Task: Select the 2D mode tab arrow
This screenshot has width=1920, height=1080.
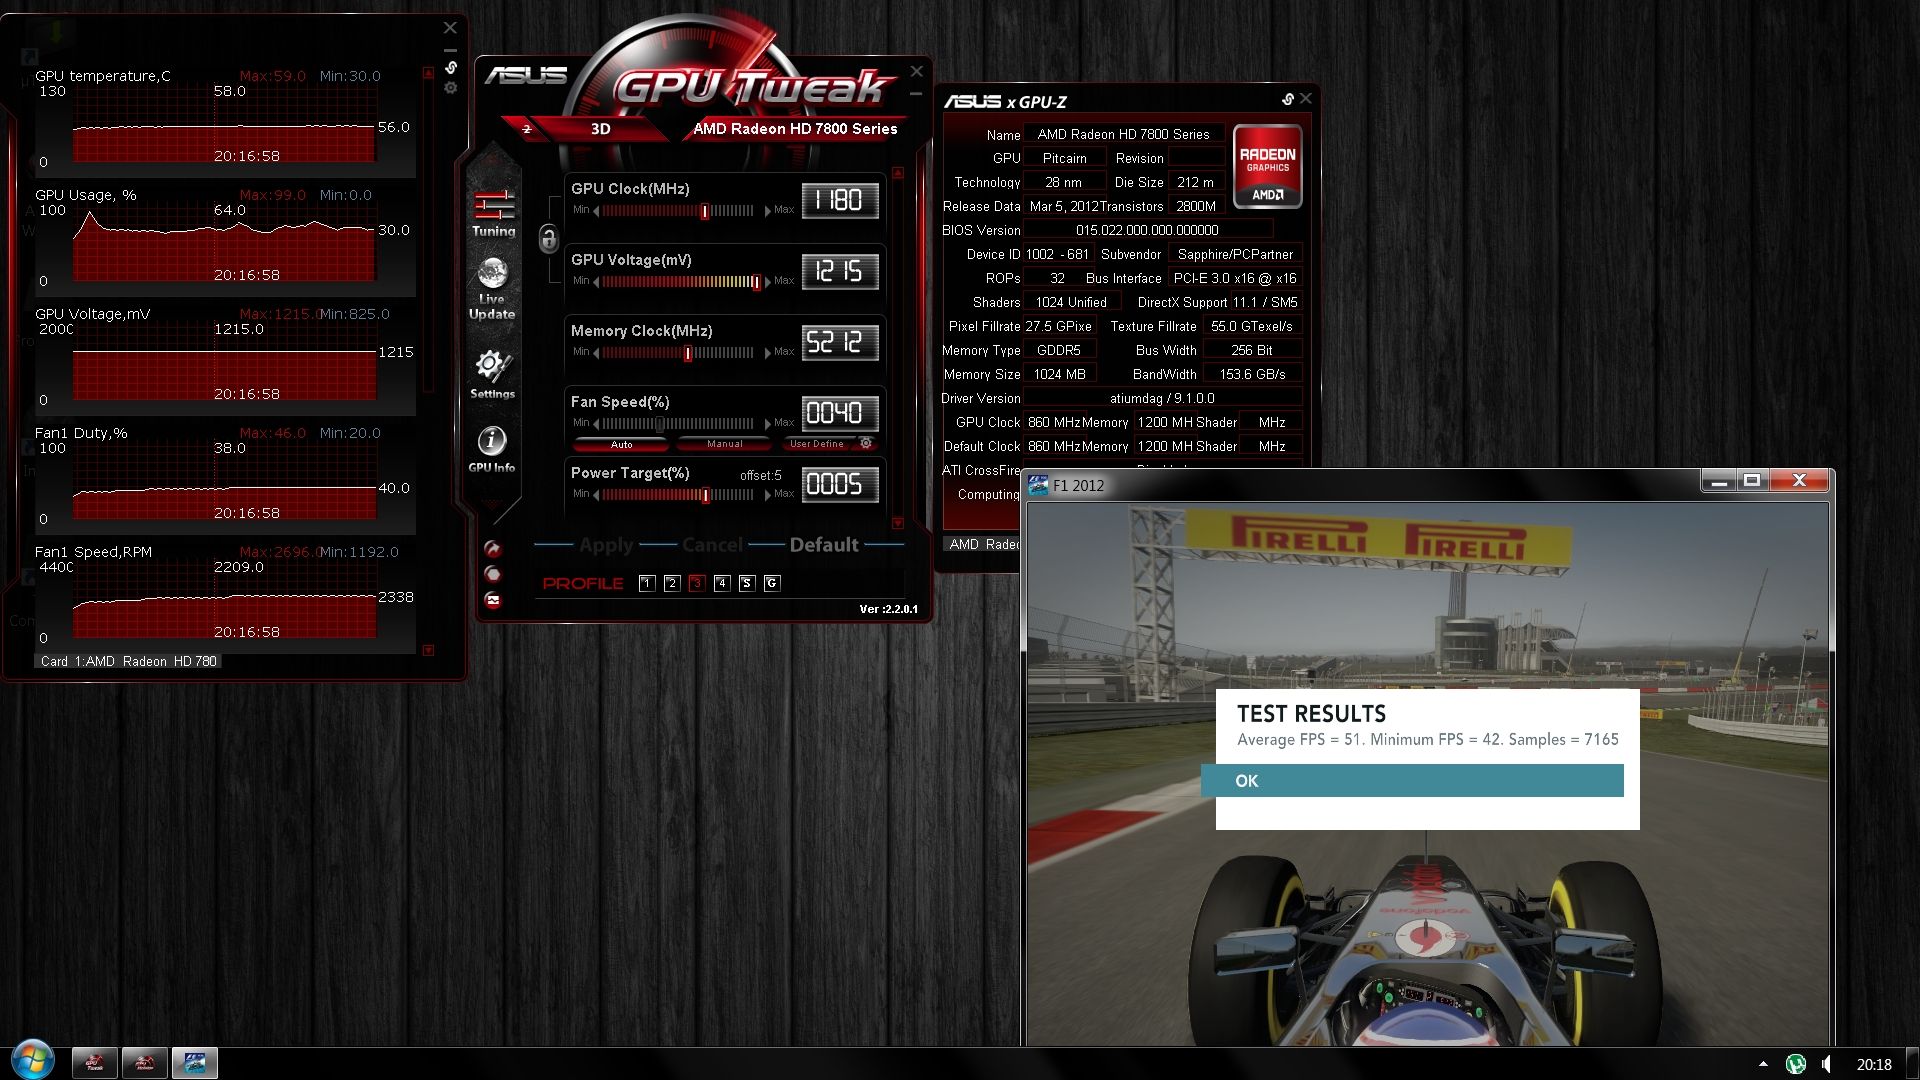Action: coord(527,129)
